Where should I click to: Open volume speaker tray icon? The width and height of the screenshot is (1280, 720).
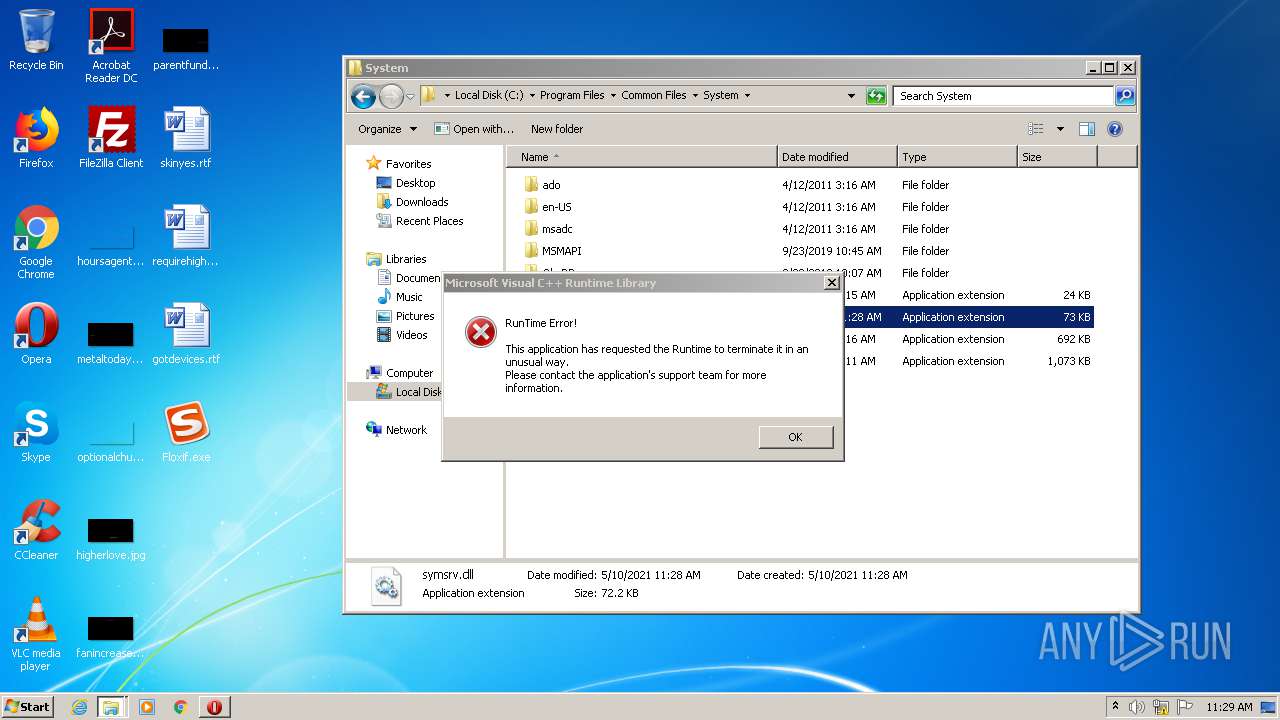point(1136,707)
